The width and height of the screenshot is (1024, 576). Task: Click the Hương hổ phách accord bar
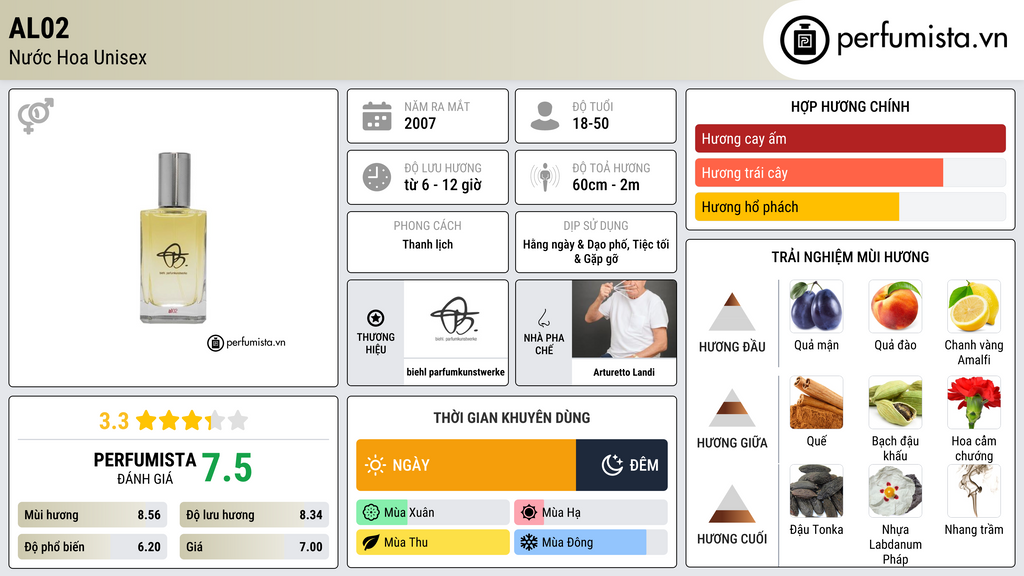pos(850,207)
